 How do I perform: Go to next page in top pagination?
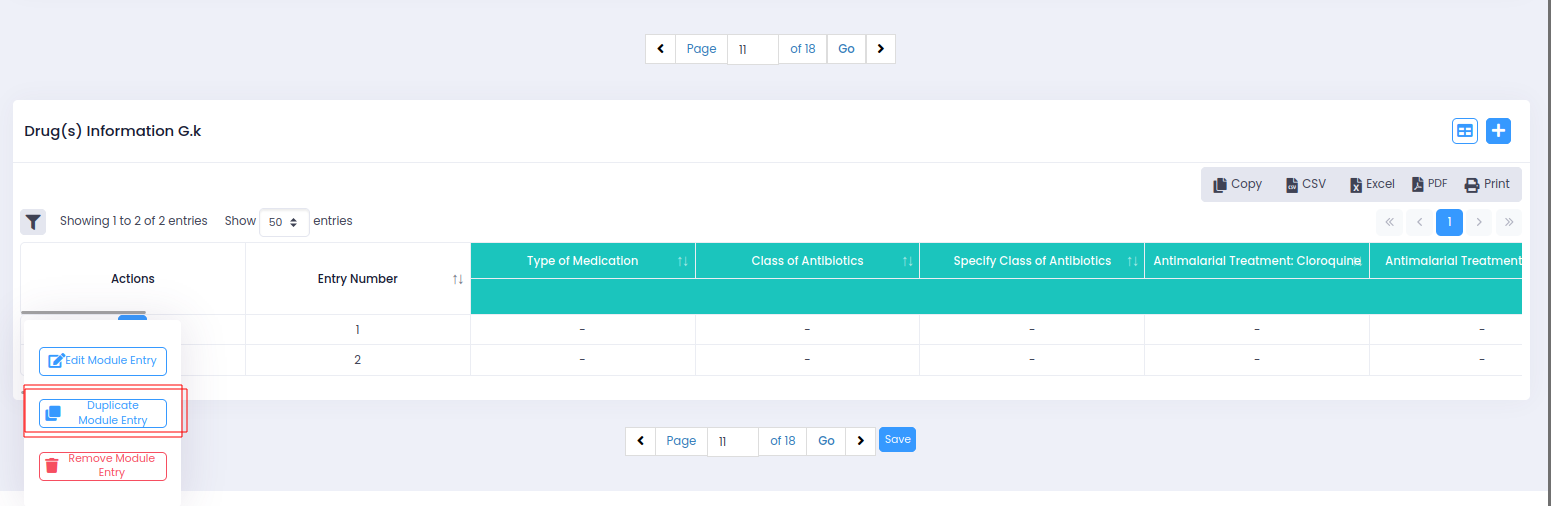pos(880,49)
